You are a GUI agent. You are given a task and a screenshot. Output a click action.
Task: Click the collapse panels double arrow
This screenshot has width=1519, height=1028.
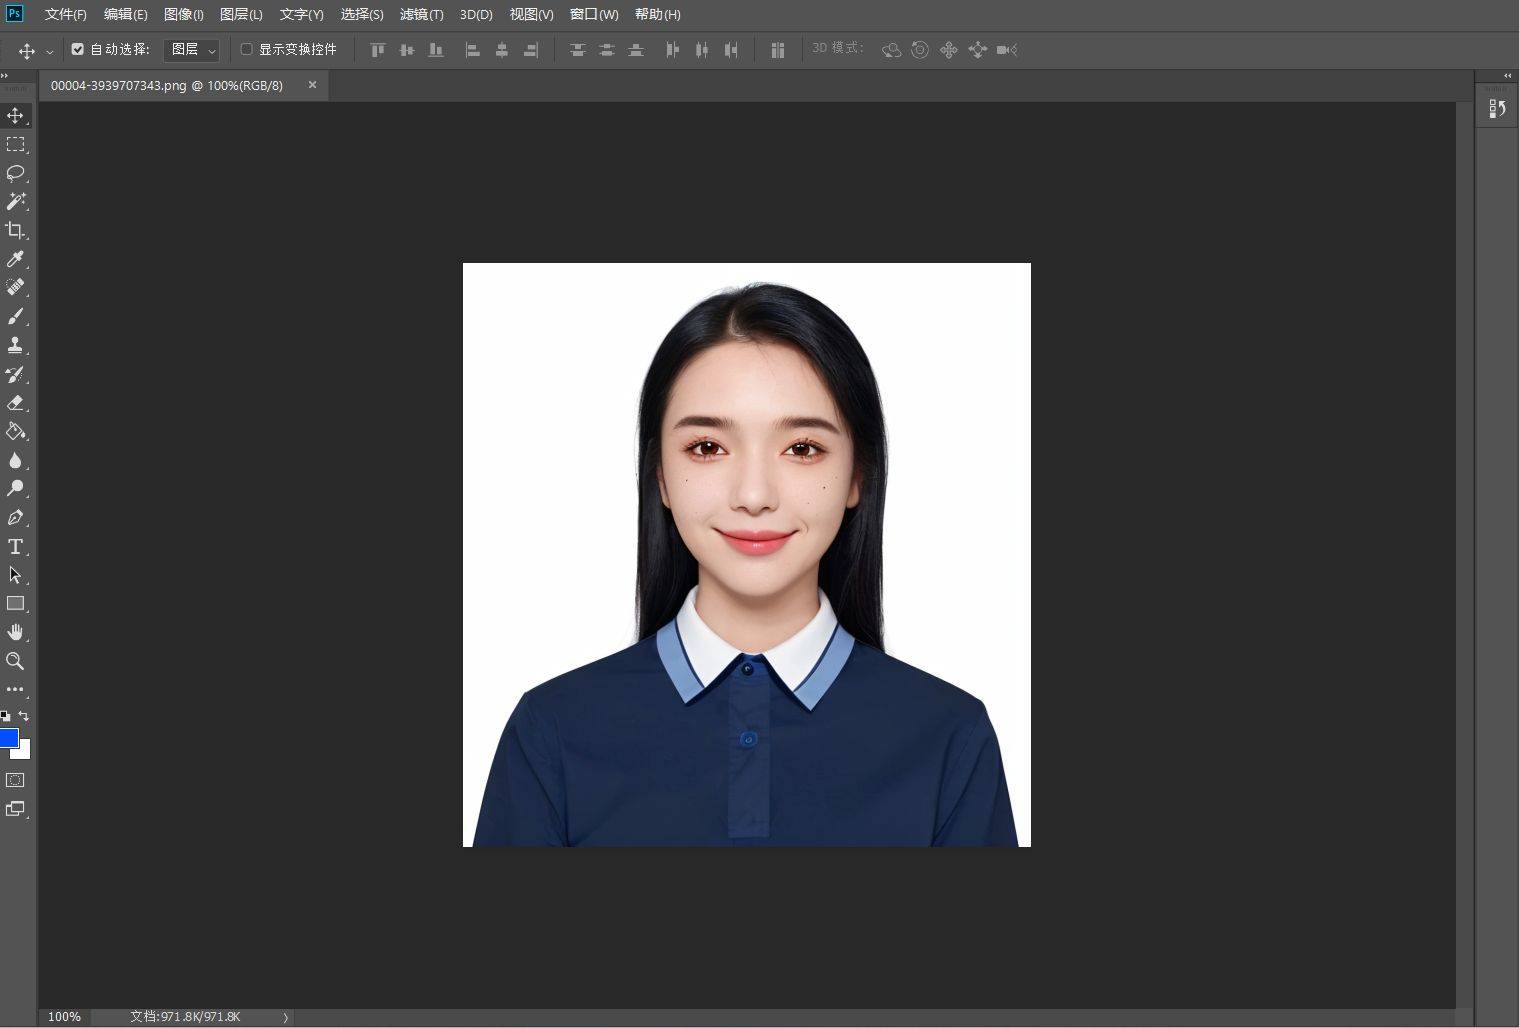click(1507, 75)
